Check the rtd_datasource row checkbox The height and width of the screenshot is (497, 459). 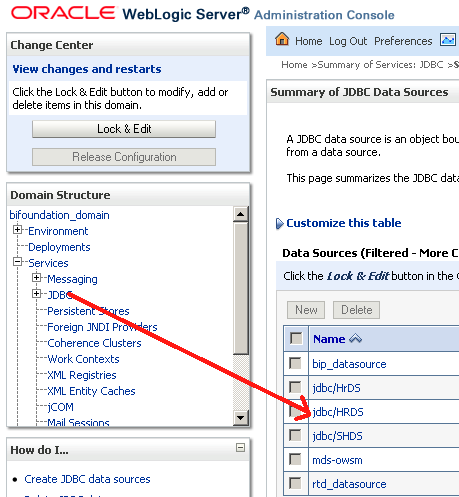295,483
